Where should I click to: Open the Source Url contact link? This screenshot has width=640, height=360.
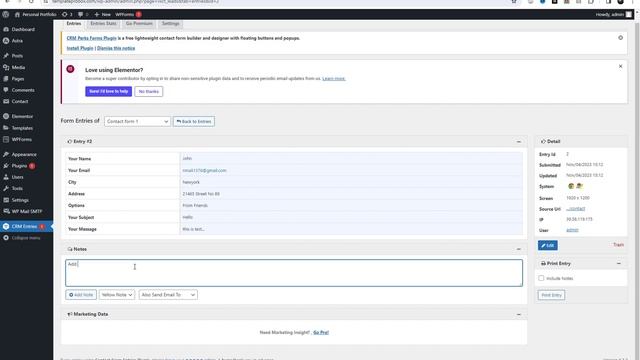576,209
